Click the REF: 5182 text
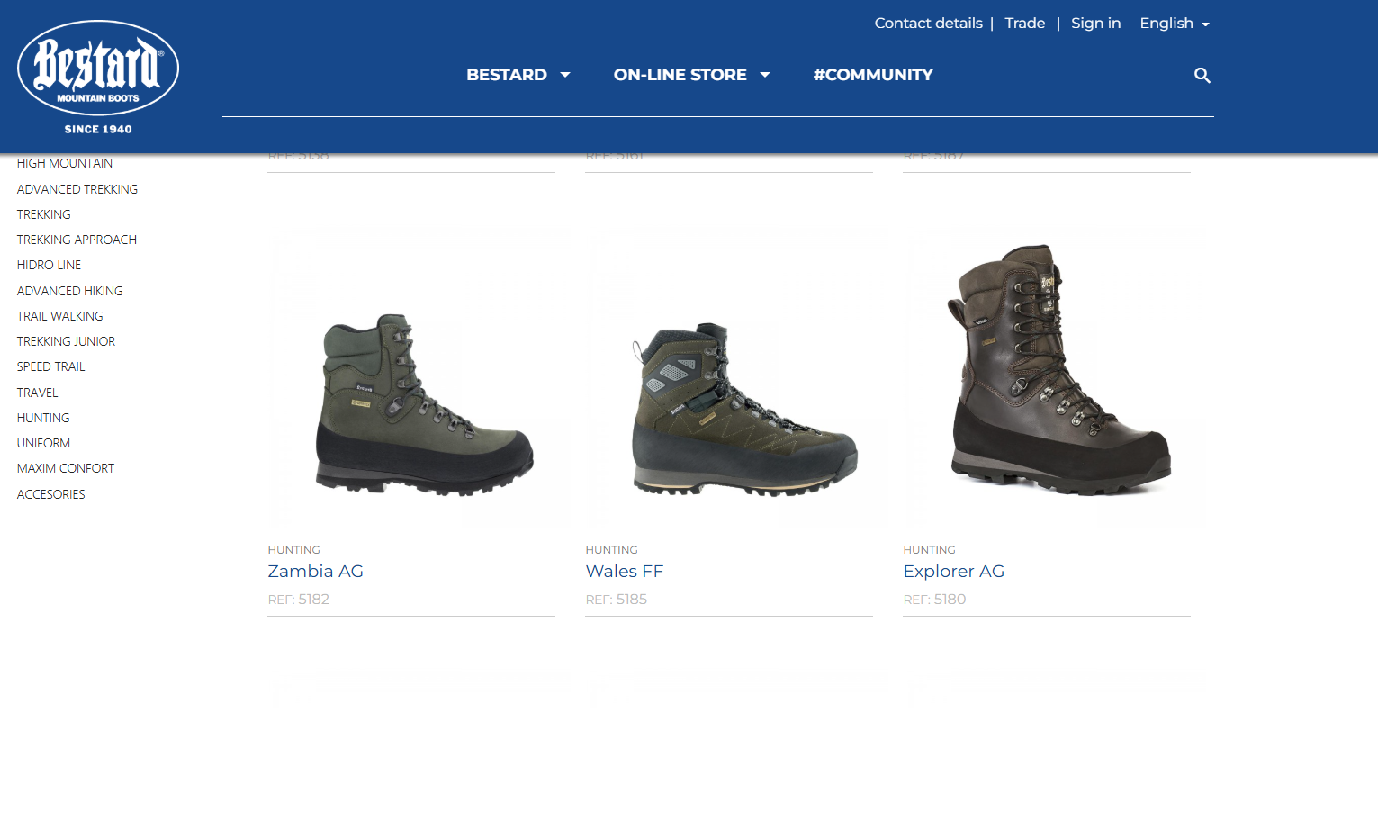Screen dimensions: 1378x817 [x=298, y=599]
